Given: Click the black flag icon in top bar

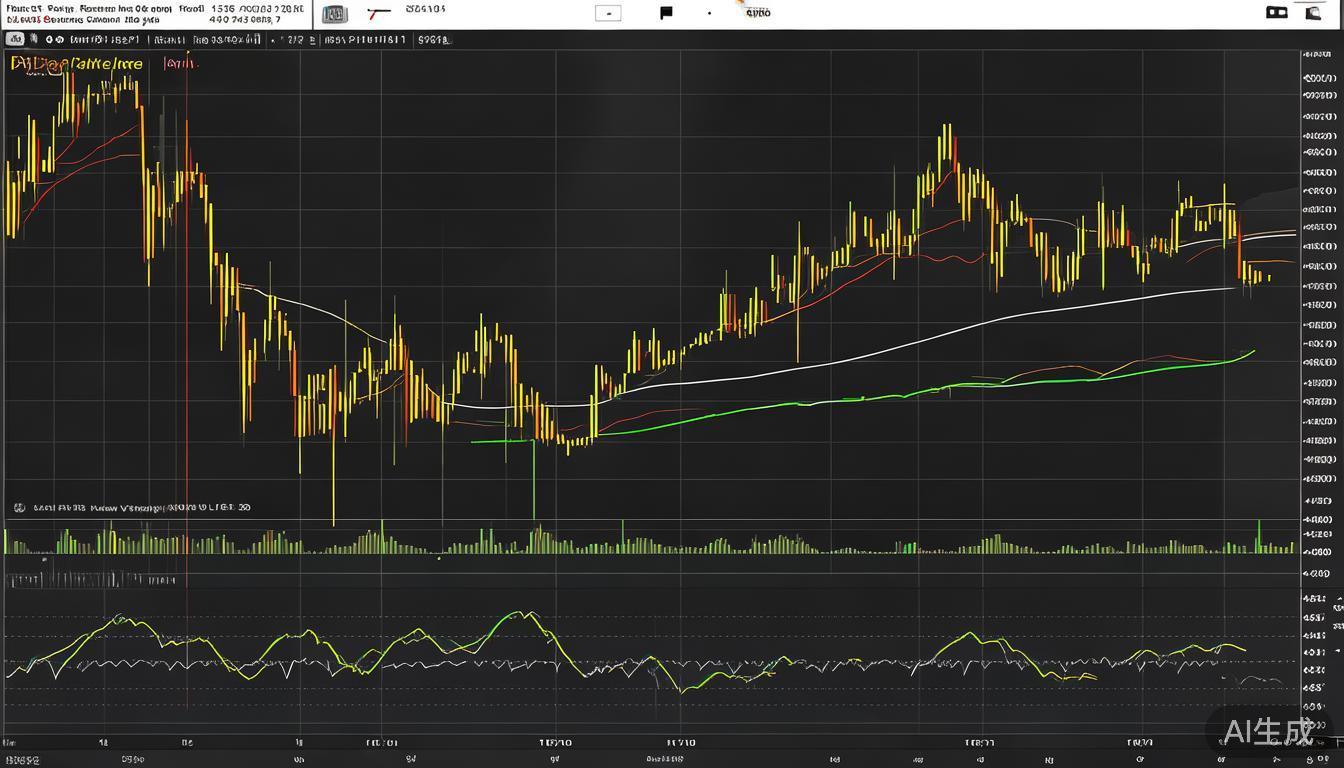Looking at the screenshot, I should (666, 13).
